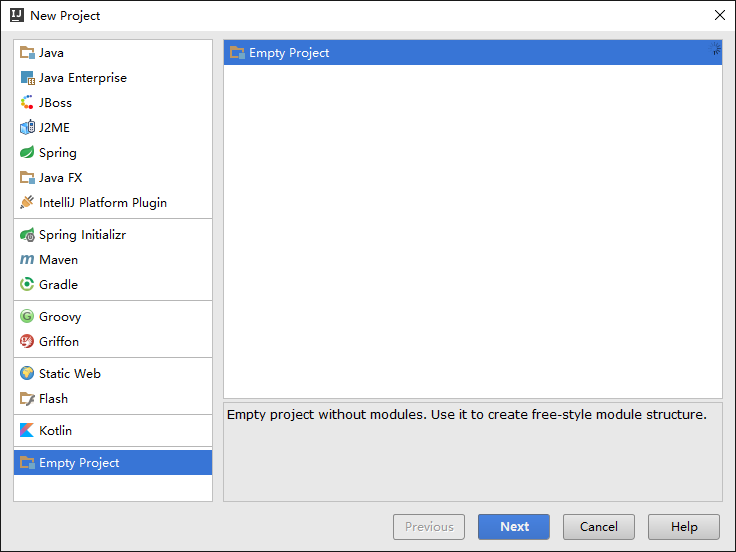This screenshot has height=552, width=736.
Task: Pick the JBoss colorful icon
Action: click(27, 102)
